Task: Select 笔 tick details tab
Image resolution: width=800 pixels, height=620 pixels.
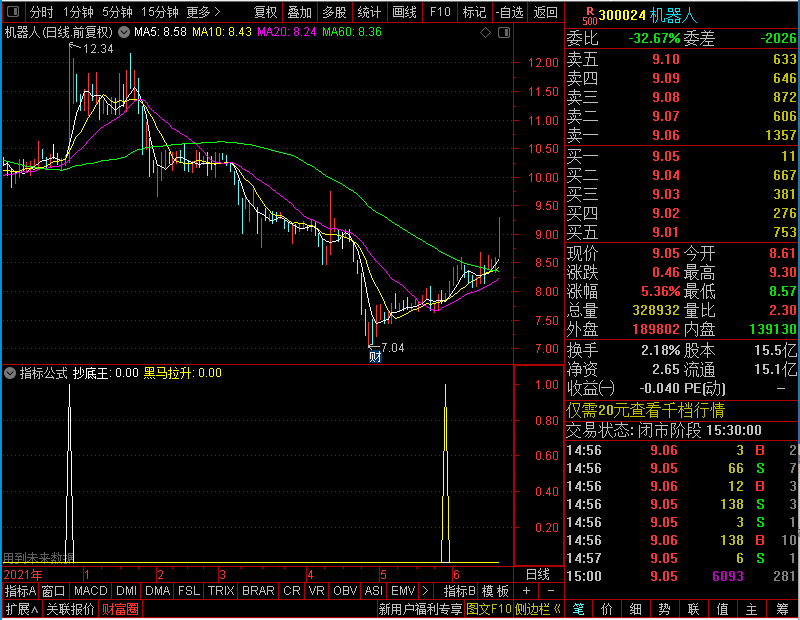Action: point(579,609)
